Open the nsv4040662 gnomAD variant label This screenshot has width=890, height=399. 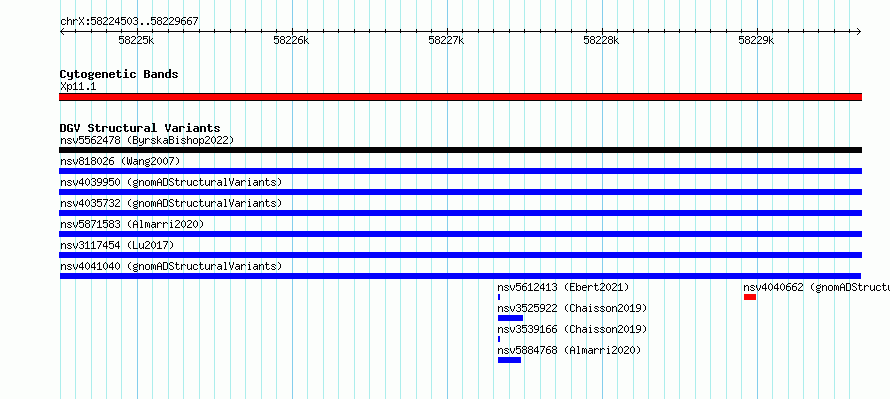tap(816, 287)
